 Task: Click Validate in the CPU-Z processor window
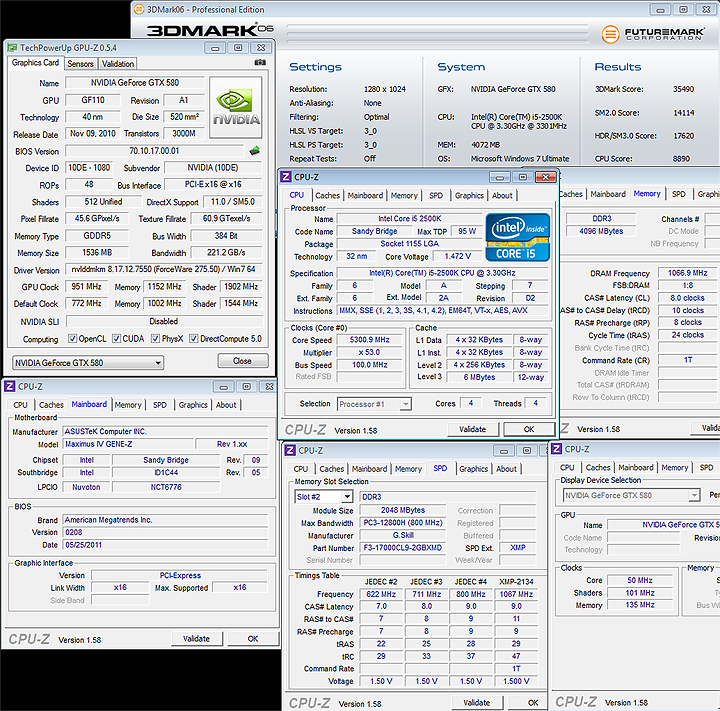(x=473, y=429)
